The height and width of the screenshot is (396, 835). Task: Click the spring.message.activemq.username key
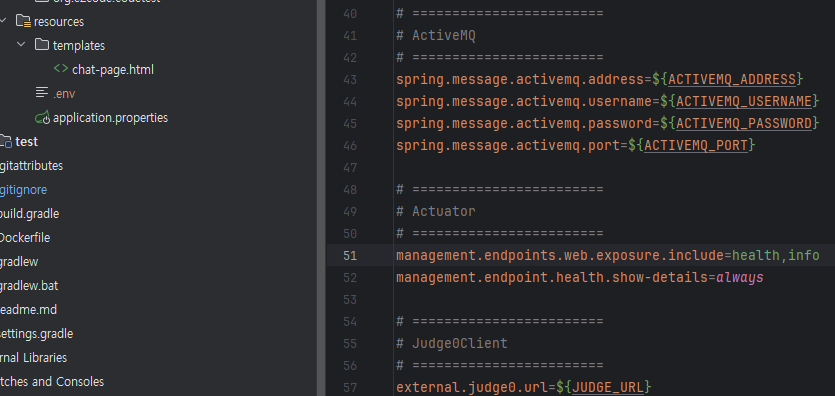[x=524, y=102]
